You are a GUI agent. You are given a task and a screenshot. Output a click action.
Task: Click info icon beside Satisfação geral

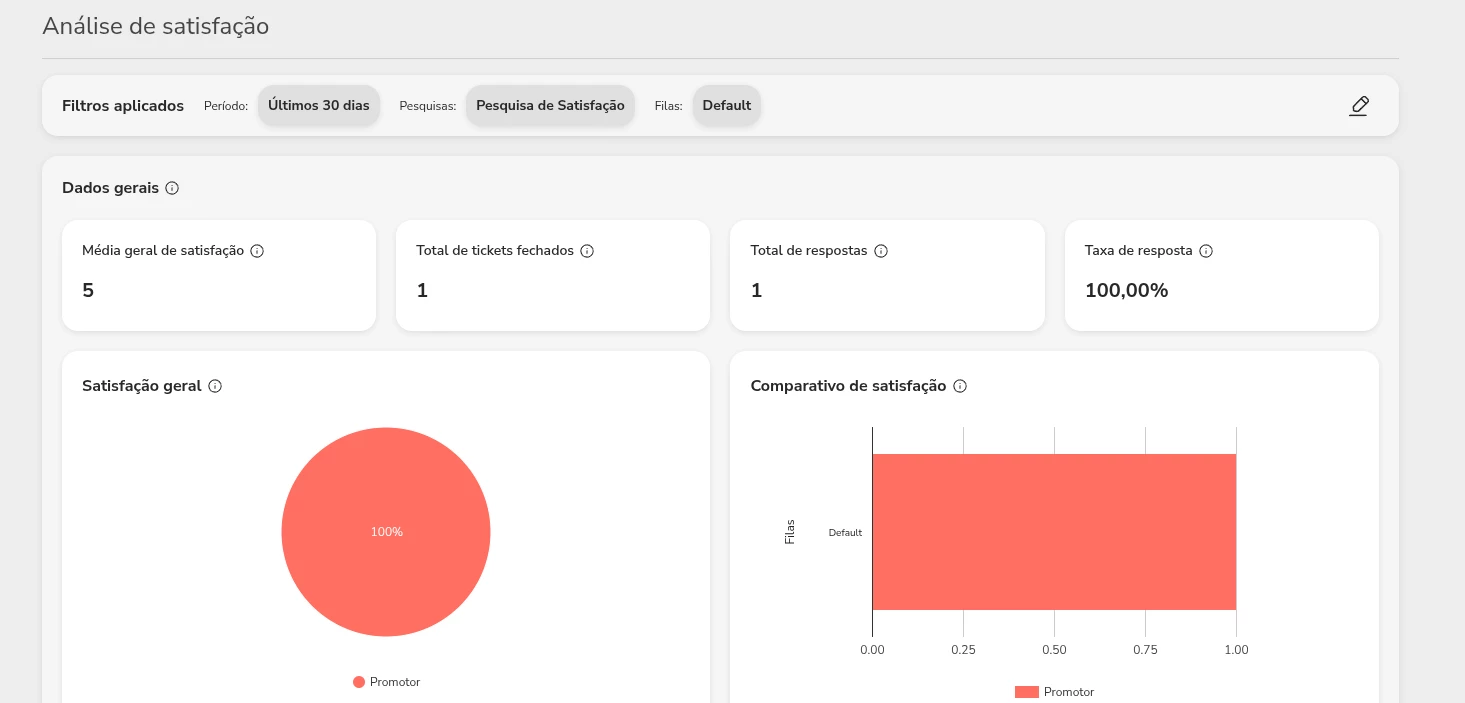pos(215,386)
